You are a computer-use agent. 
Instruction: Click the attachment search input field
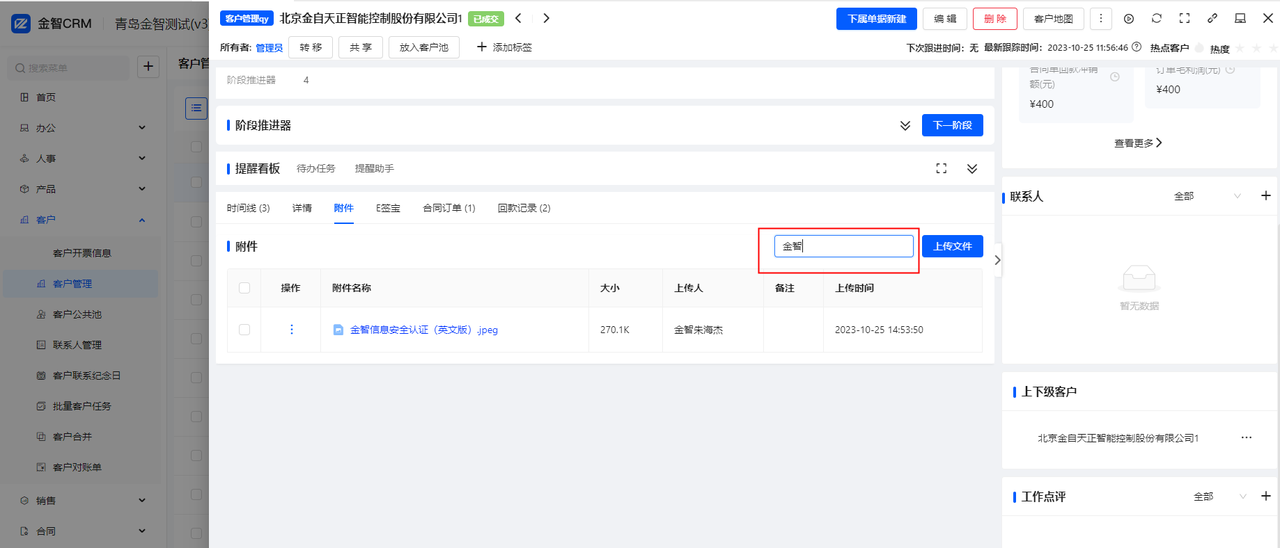coord(844,246)
